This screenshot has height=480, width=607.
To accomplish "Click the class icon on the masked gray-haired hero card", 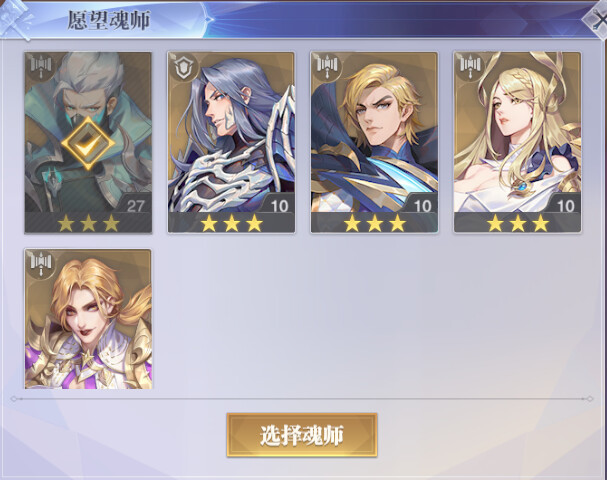I will click(41, 67).
